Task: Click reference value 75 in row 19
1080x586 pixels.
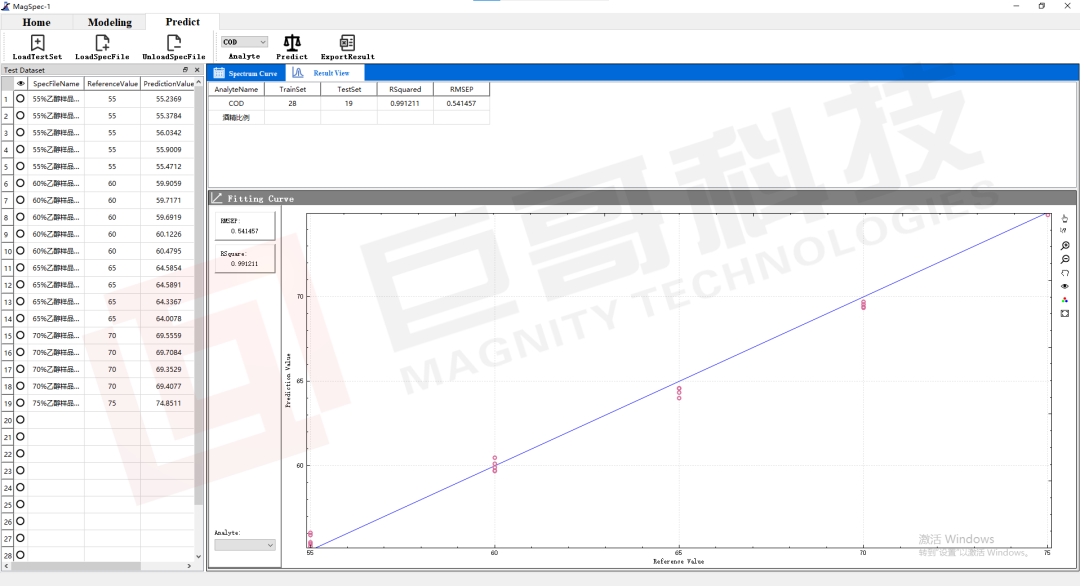Action: click(112, 403)
